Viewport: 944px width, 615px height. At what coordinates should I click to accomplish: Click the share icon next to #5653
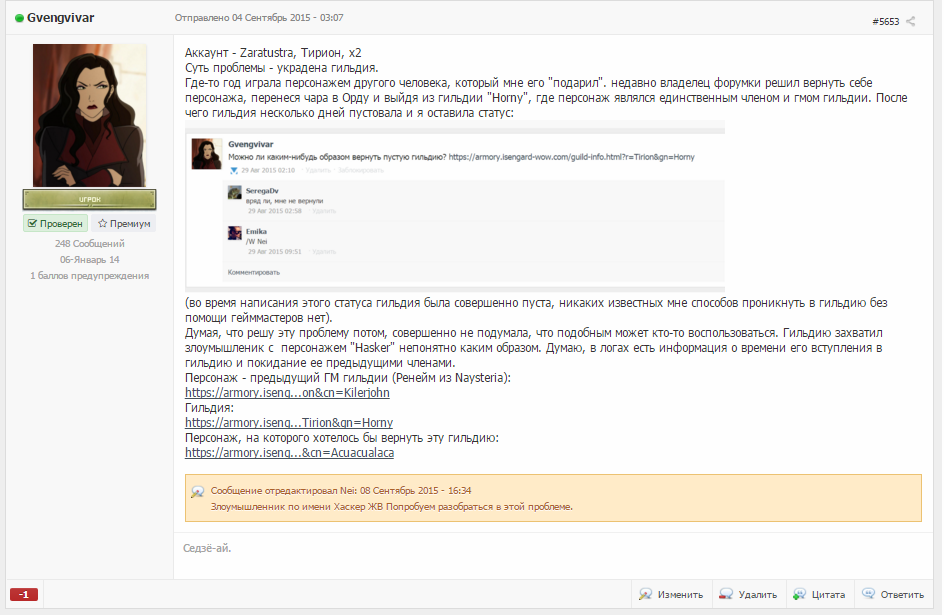point(910,21)
